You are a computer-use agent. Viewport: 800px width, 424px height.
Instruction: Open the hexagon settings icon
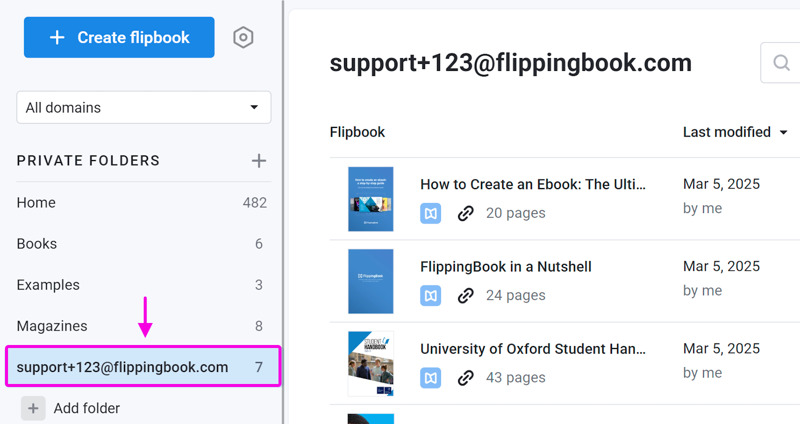243,37
